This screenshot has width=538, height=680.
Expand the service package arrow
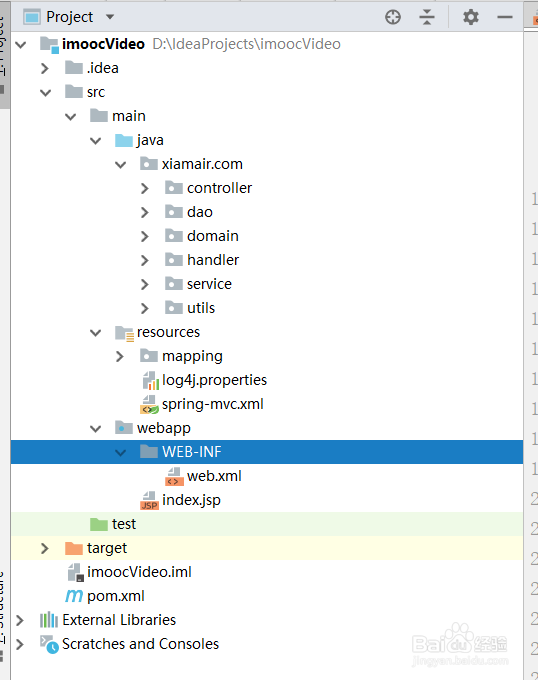pyautogui.click(x=145, y=284)
